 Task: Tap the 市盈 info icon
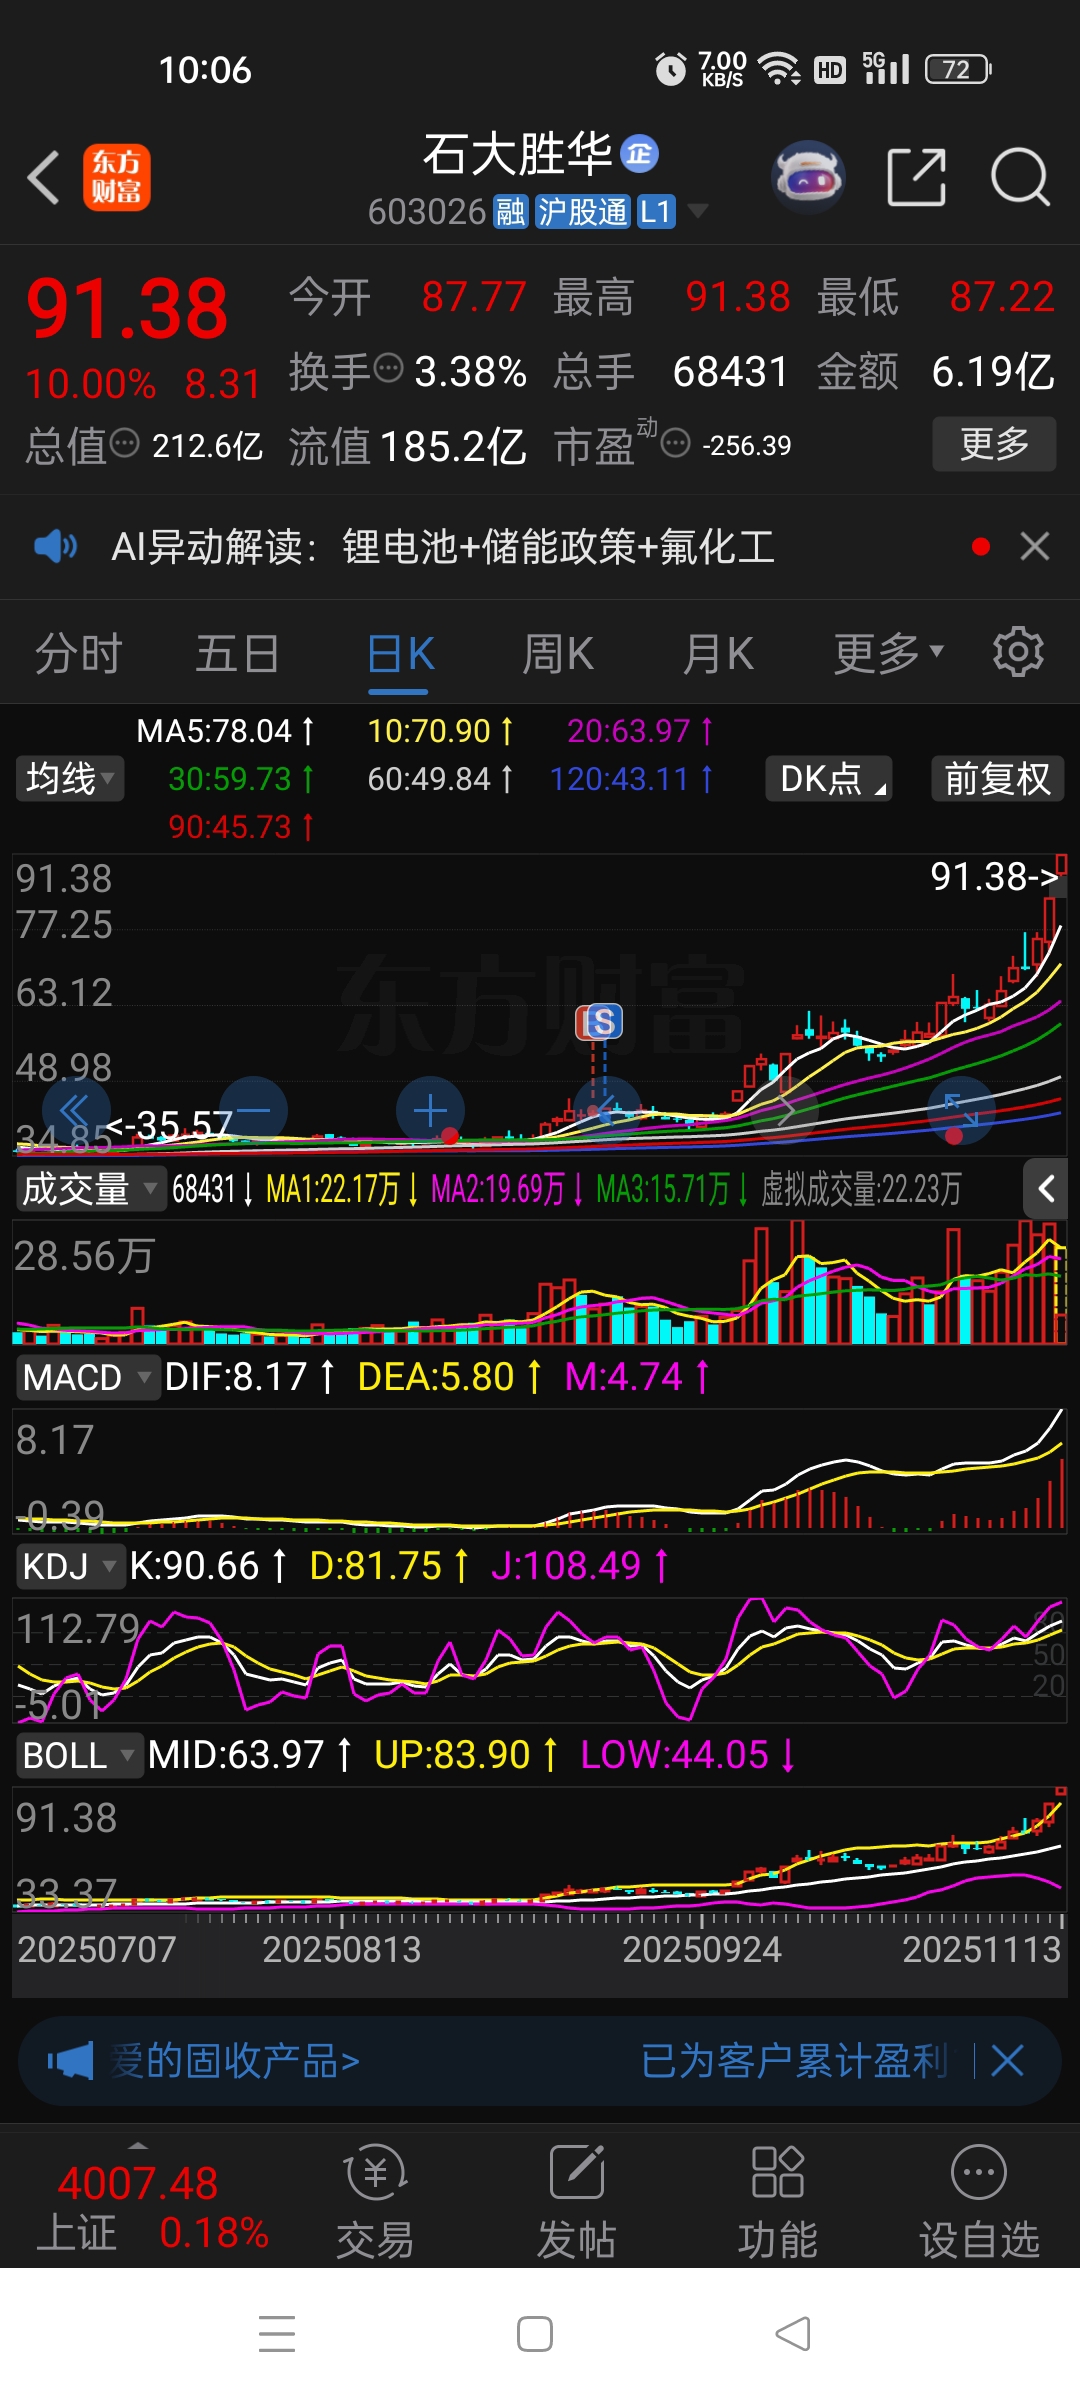[x=676, y=442]
